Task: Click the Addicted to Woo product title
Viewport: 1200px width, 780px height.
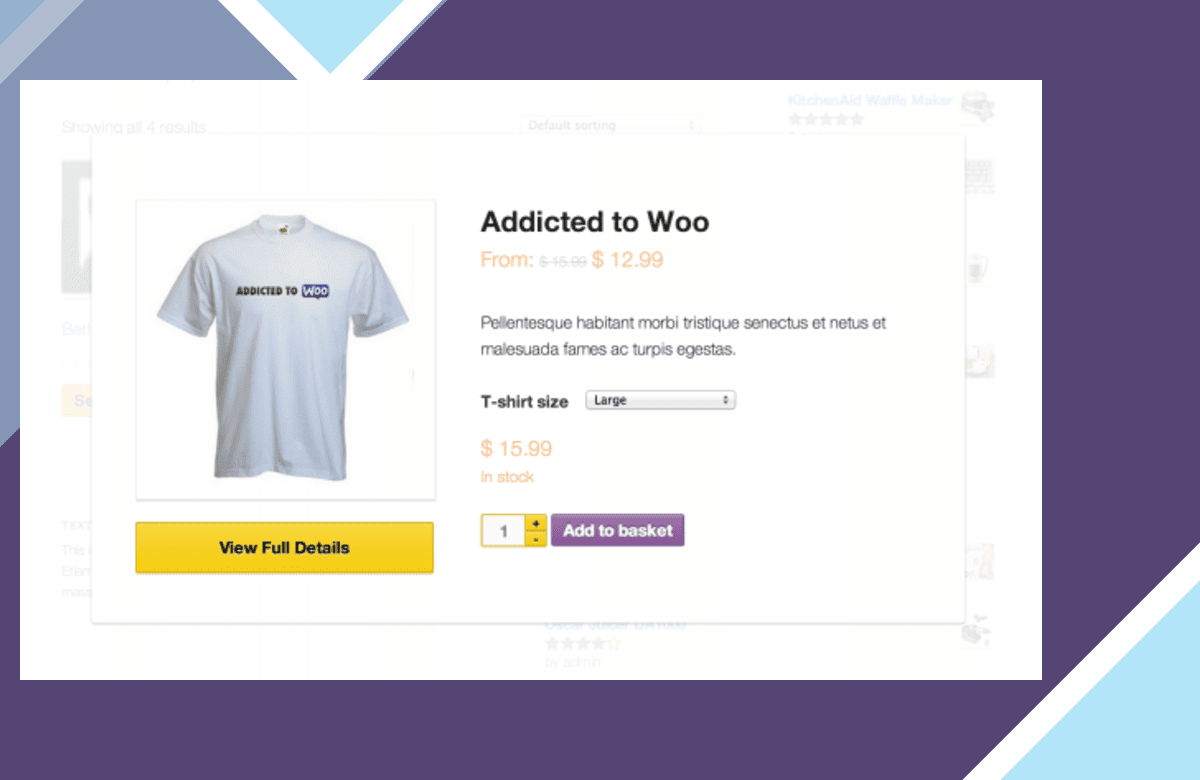Action: coord(595,221)
